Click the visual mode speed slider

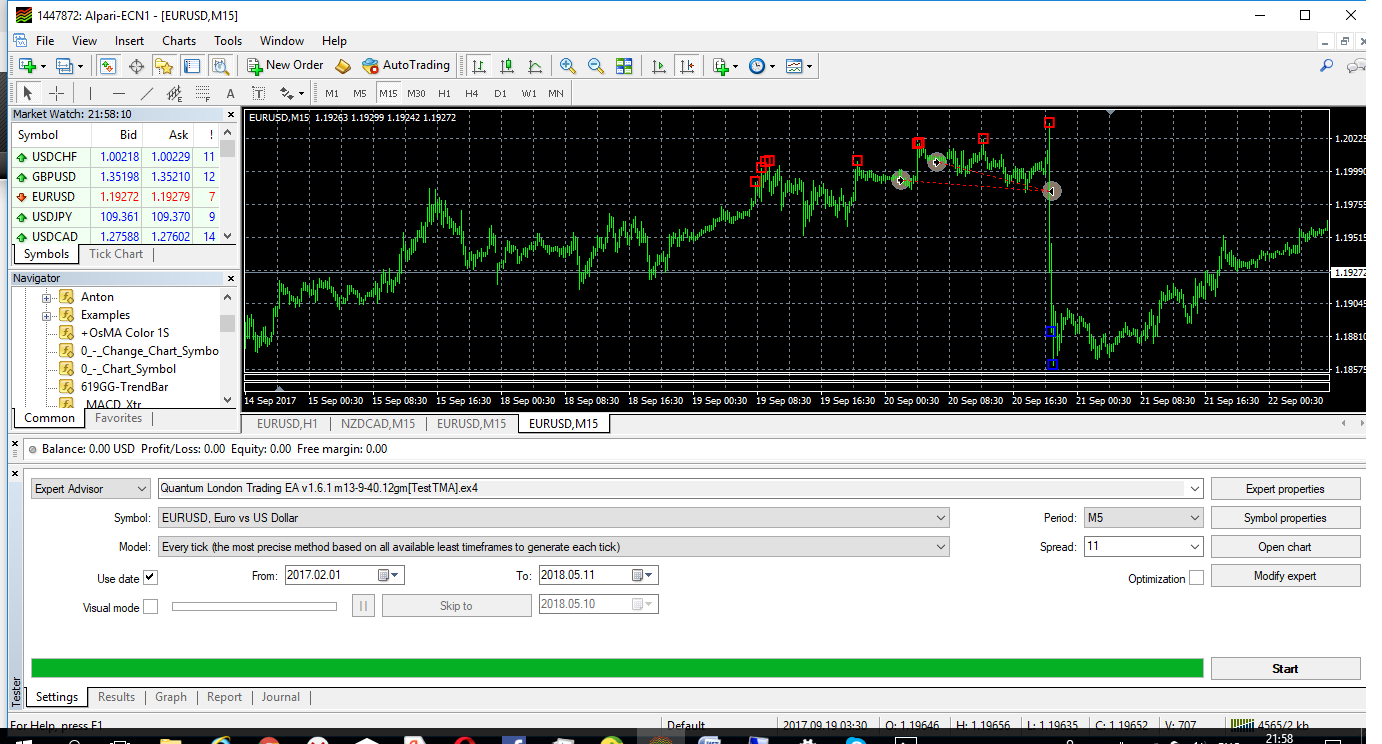pos(254,606)
